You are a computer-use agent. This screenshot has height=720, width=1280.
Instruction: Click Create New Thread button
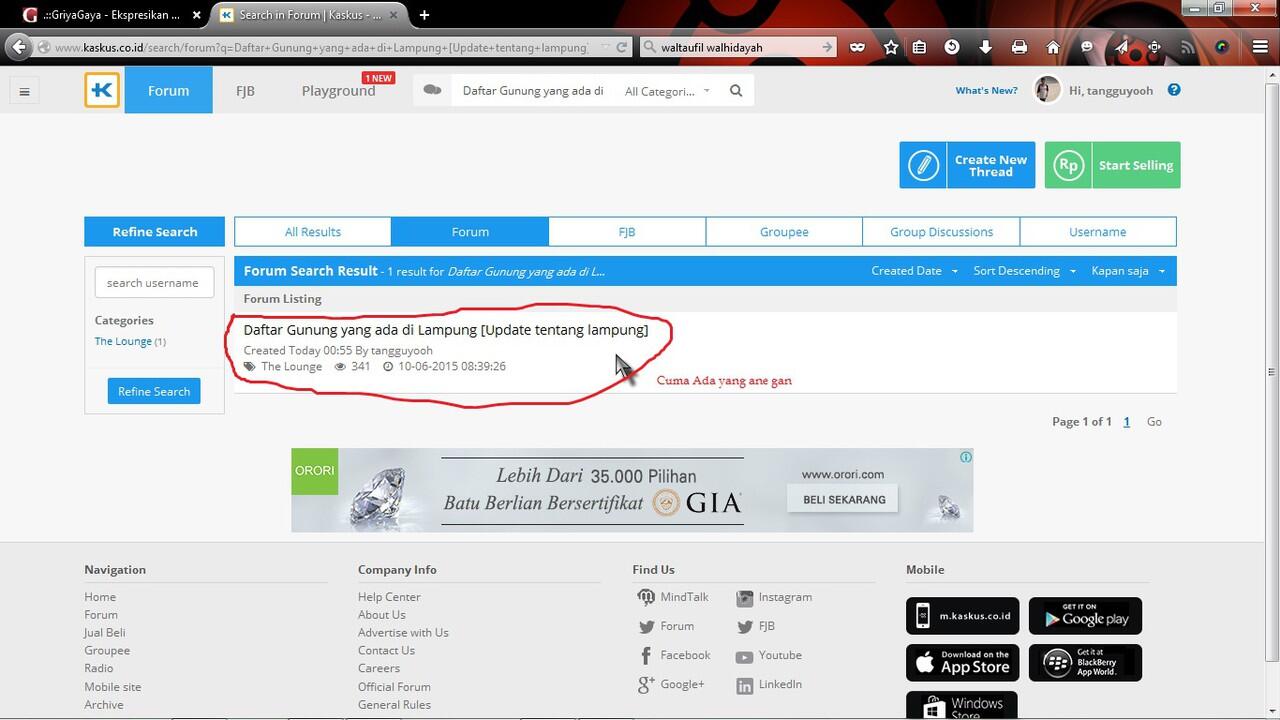(967, 165)
